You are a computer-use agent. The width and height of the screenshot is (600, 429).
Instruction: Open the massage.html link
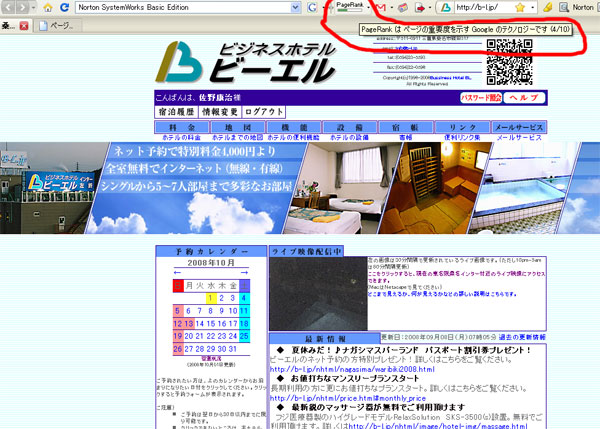[437, 426]
